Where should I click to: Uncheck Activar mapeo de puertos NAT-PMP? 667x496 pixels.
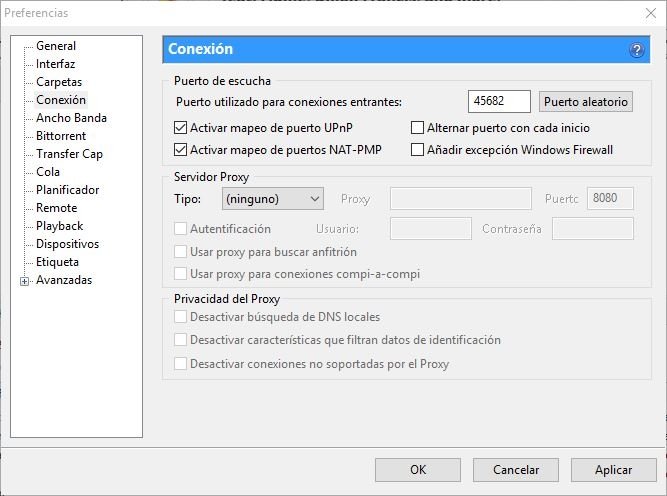tap(180, 150)
